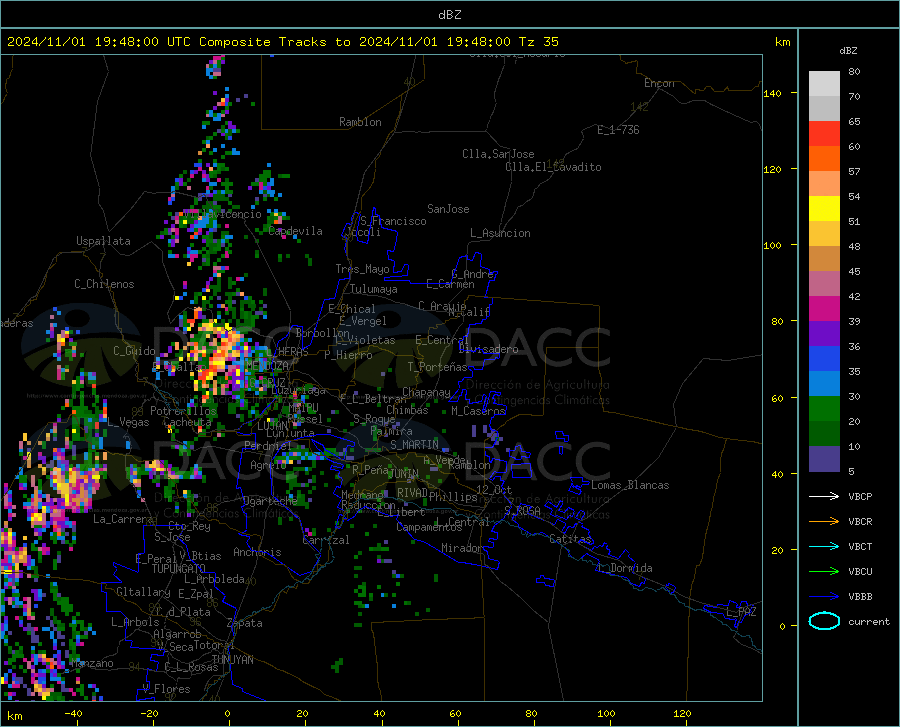Click the green VBCU arrow legend icon
The height and width of the screenshot is (727, 900).
824,572
